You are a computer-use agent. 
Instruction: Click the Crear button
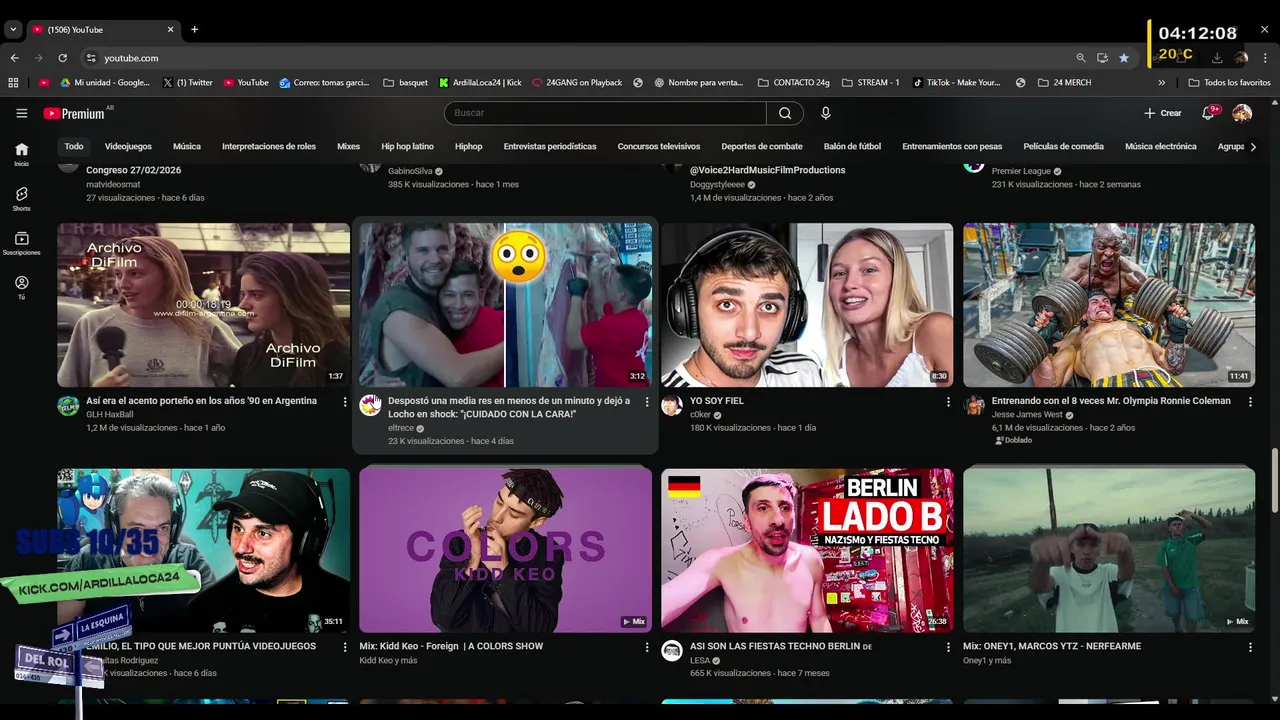pyautogui.click(x=1163, y=113)
